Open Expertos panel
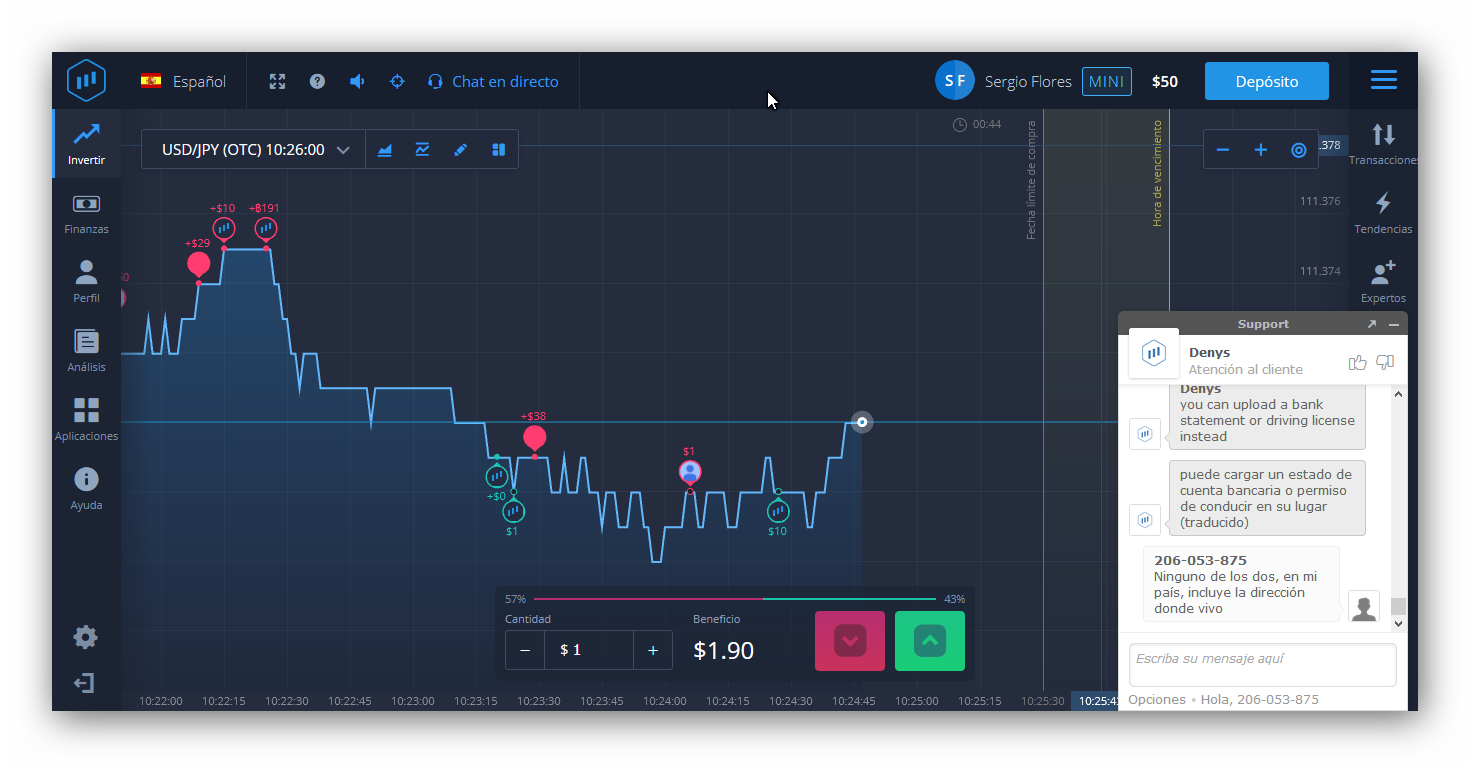1470x763 pixels. pos(1384,282)
